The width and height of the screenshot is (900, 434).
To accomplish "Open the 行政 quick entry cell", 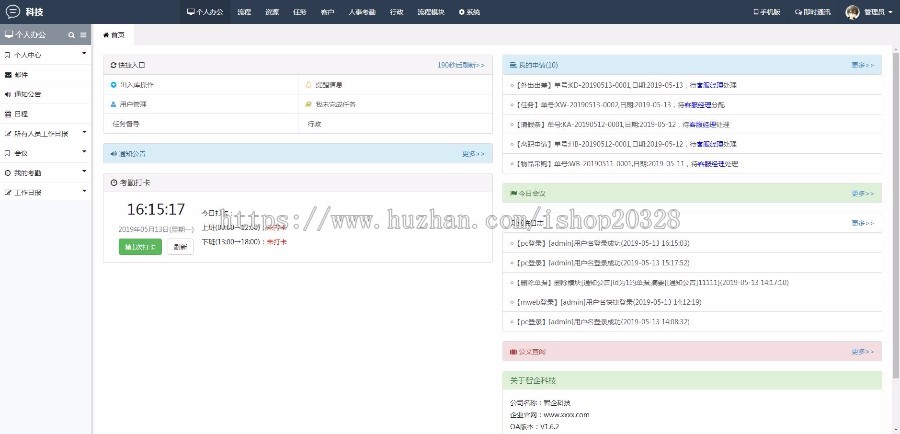I will [395, 123].
